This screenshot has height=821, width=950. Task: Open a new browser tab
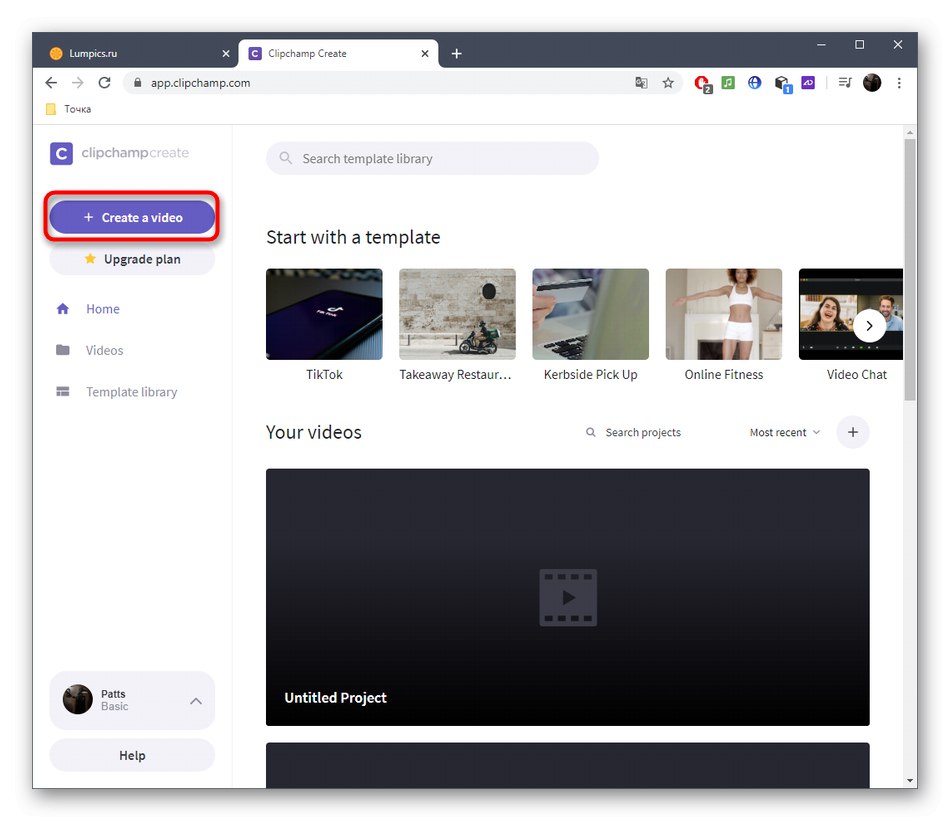click(x=457, y=54)
